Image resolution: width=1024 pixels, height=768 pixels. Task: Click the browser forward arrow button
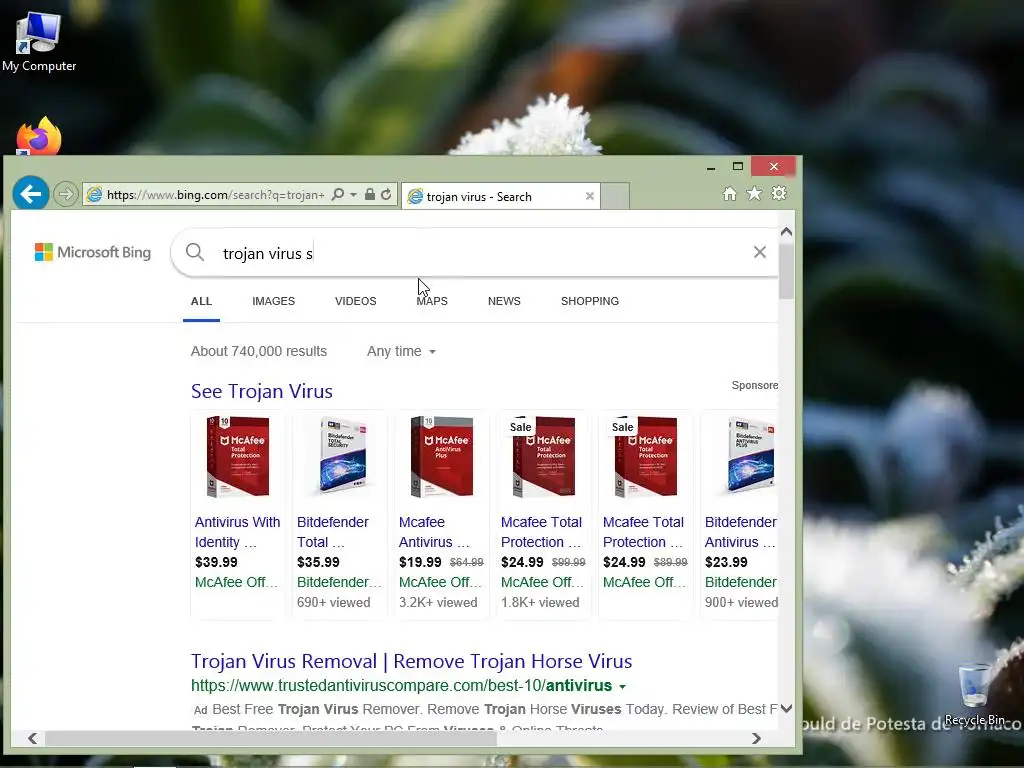(x=65, y=194)
